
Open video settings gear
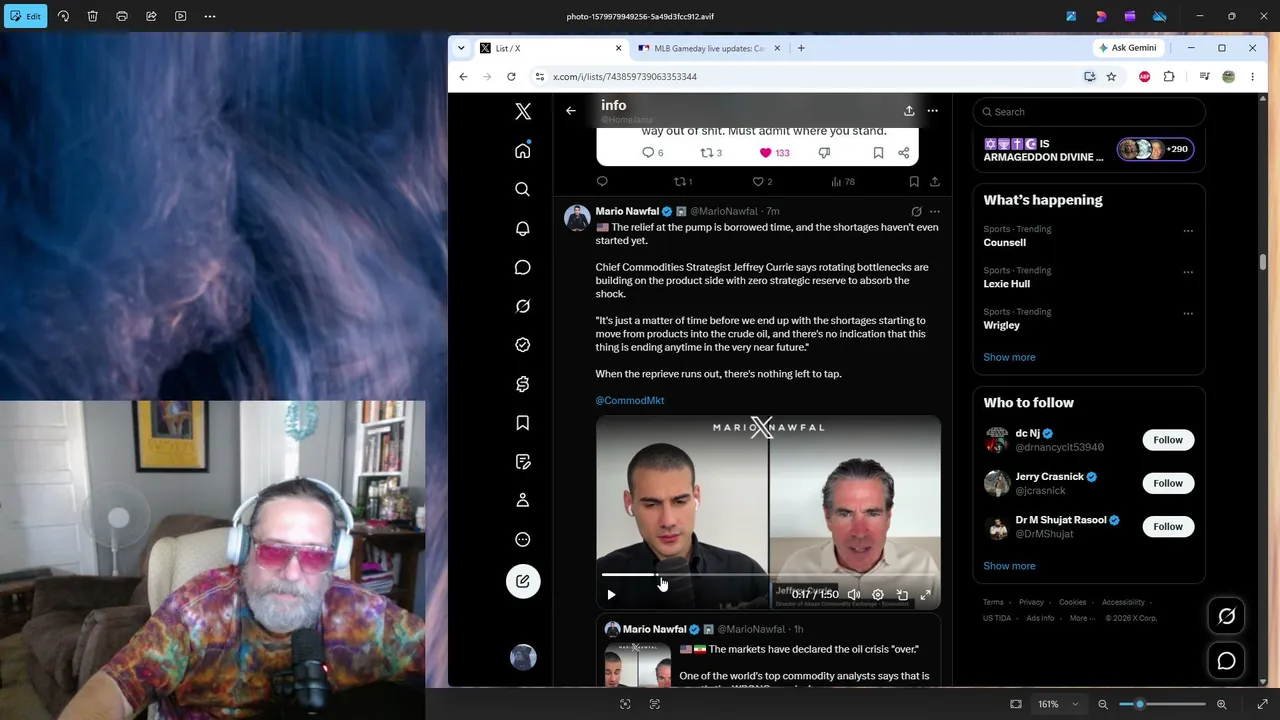tap(878, 595)
